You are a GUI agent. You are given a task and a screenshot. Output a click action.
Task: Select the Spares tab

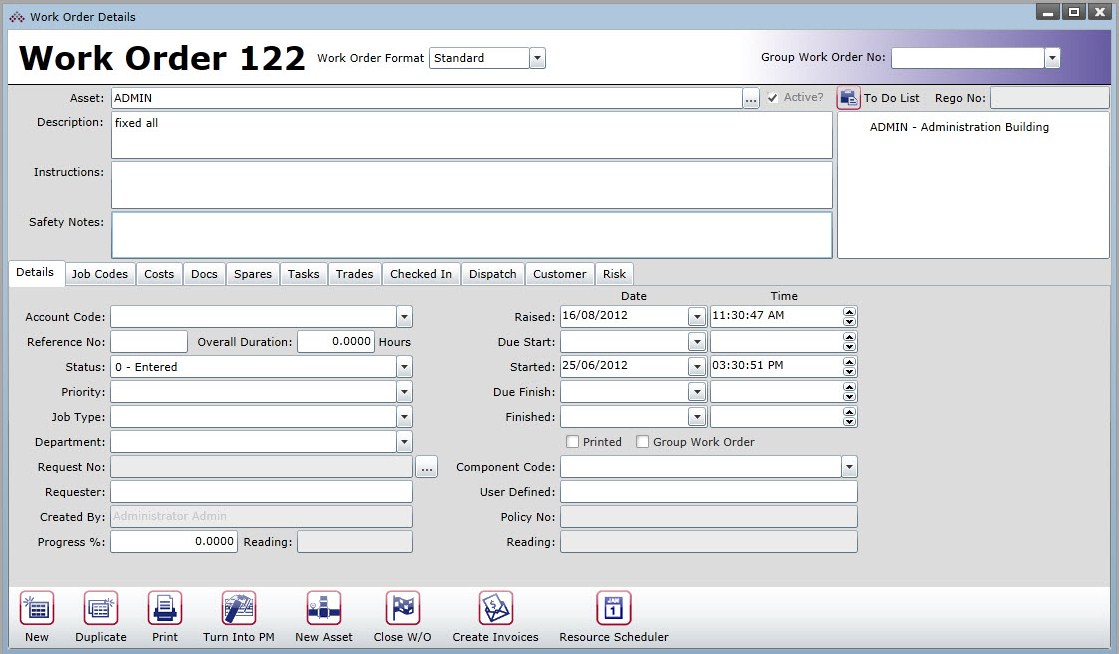(253, 274)
